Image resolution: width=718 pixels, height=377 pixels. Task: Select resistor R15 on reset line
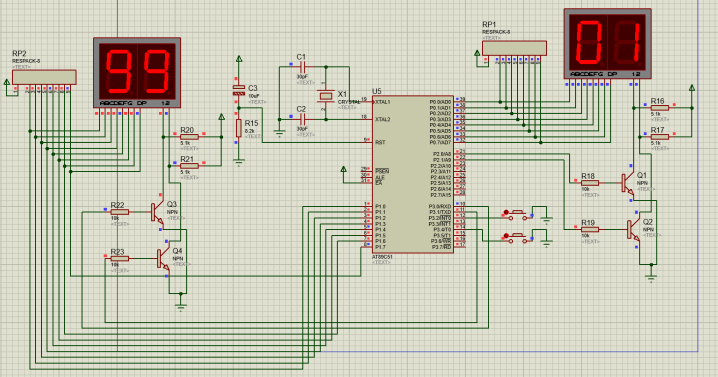[x=239, y=128]
